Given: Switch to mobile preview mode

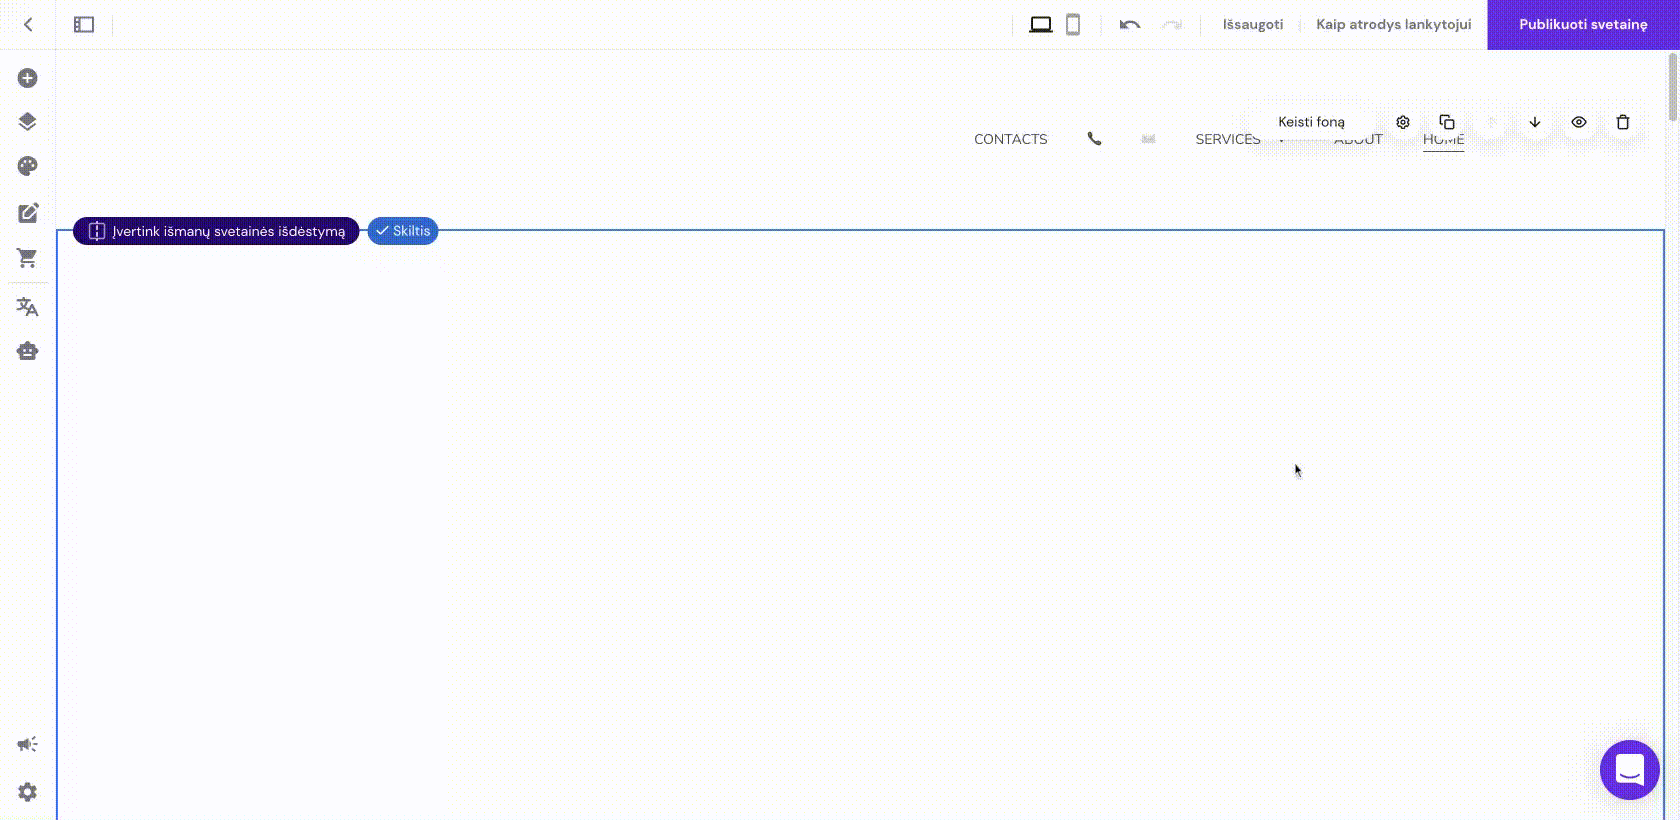Looking at the screenshot, I should pos(1073,25).
